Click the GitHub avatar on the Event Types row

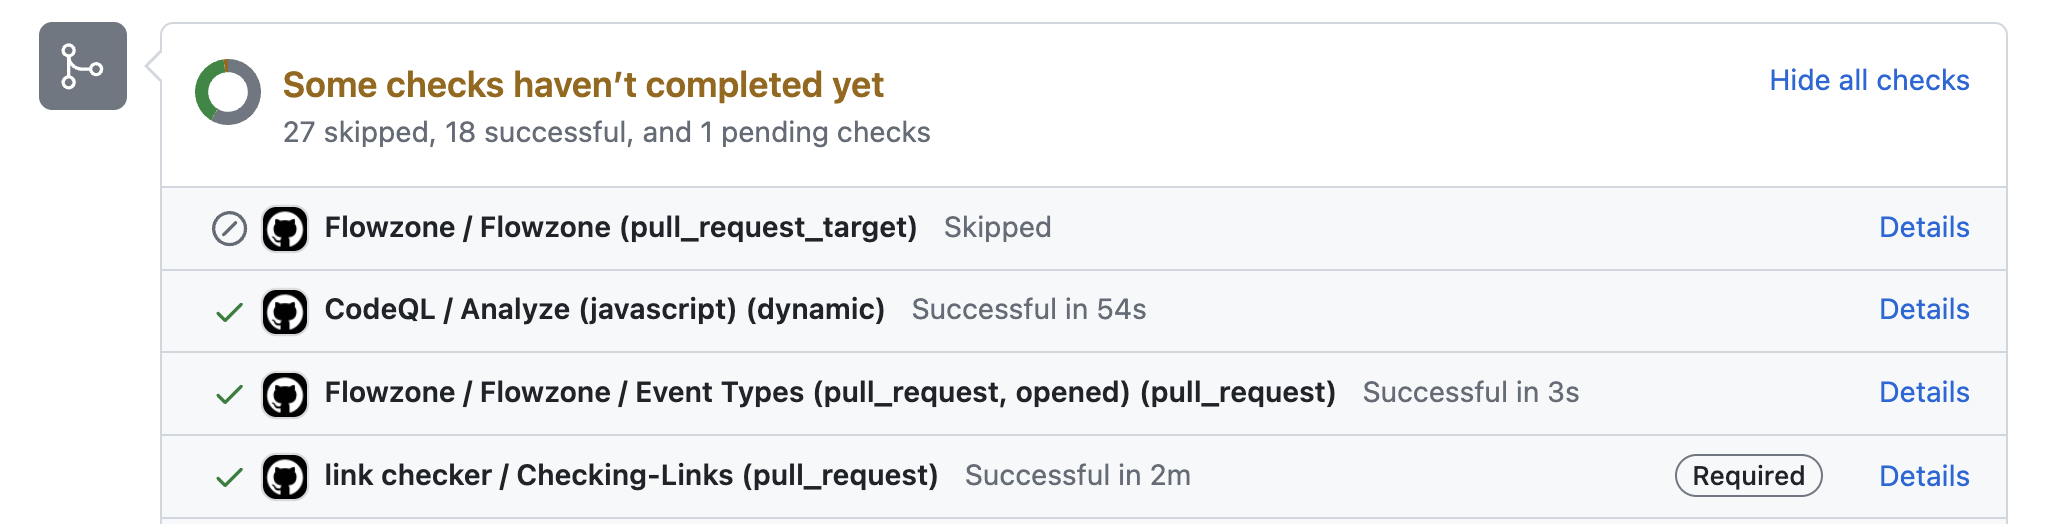point(285,394)
